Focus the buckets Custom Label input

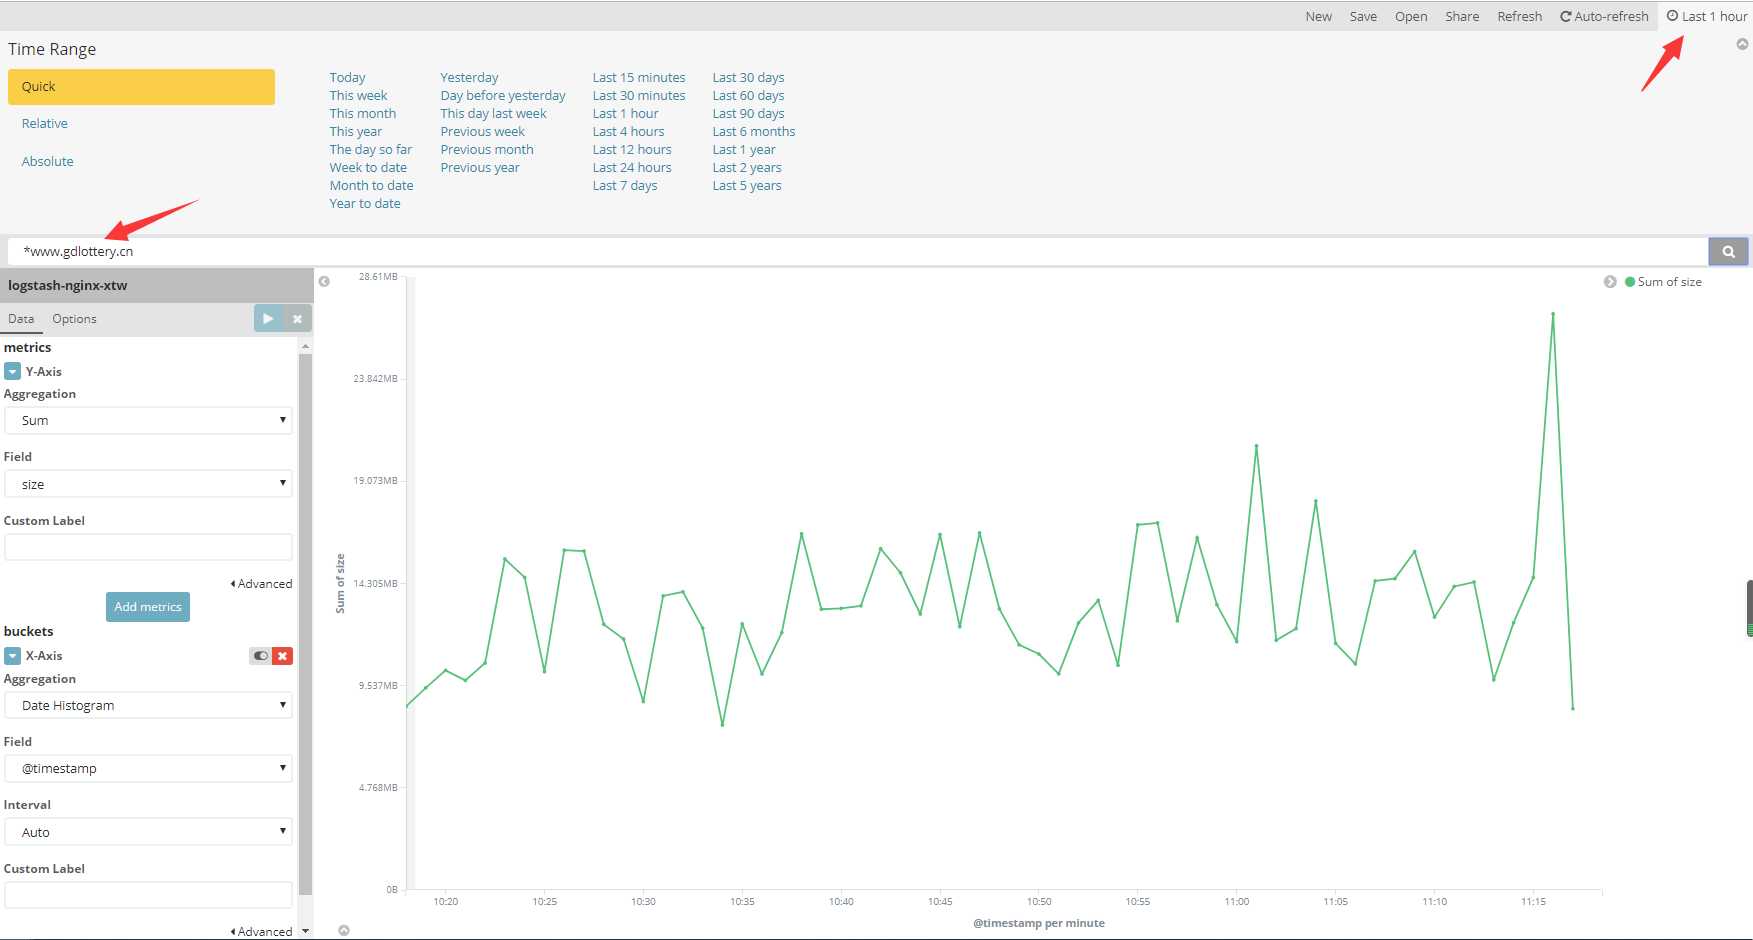click(148, 895)
